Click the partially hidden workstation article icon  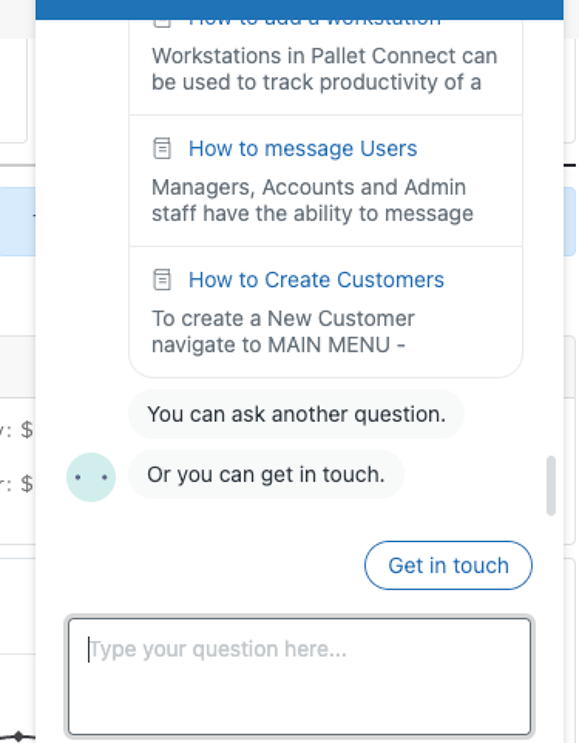tap(162, 24)
